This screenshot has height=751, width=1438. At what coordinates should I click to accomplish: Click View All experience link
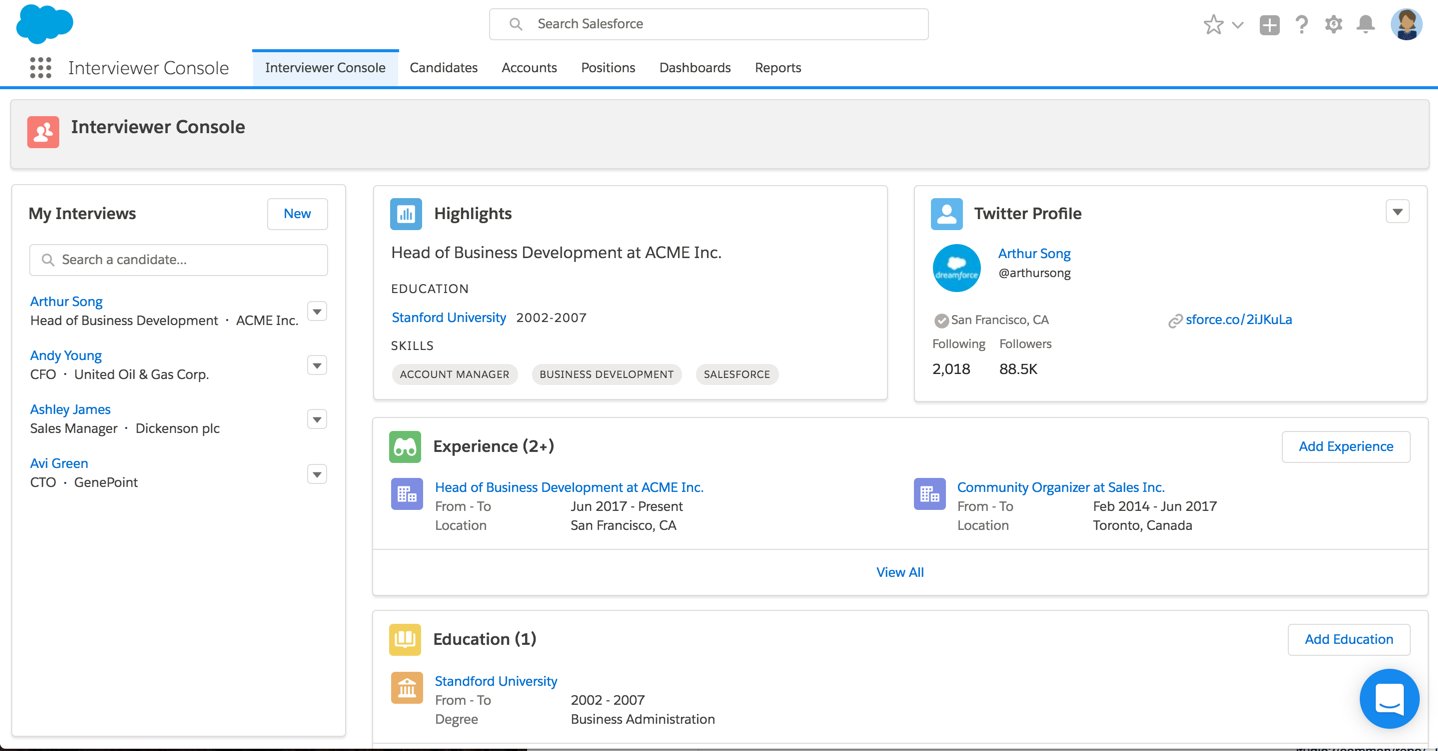[900, 572]
